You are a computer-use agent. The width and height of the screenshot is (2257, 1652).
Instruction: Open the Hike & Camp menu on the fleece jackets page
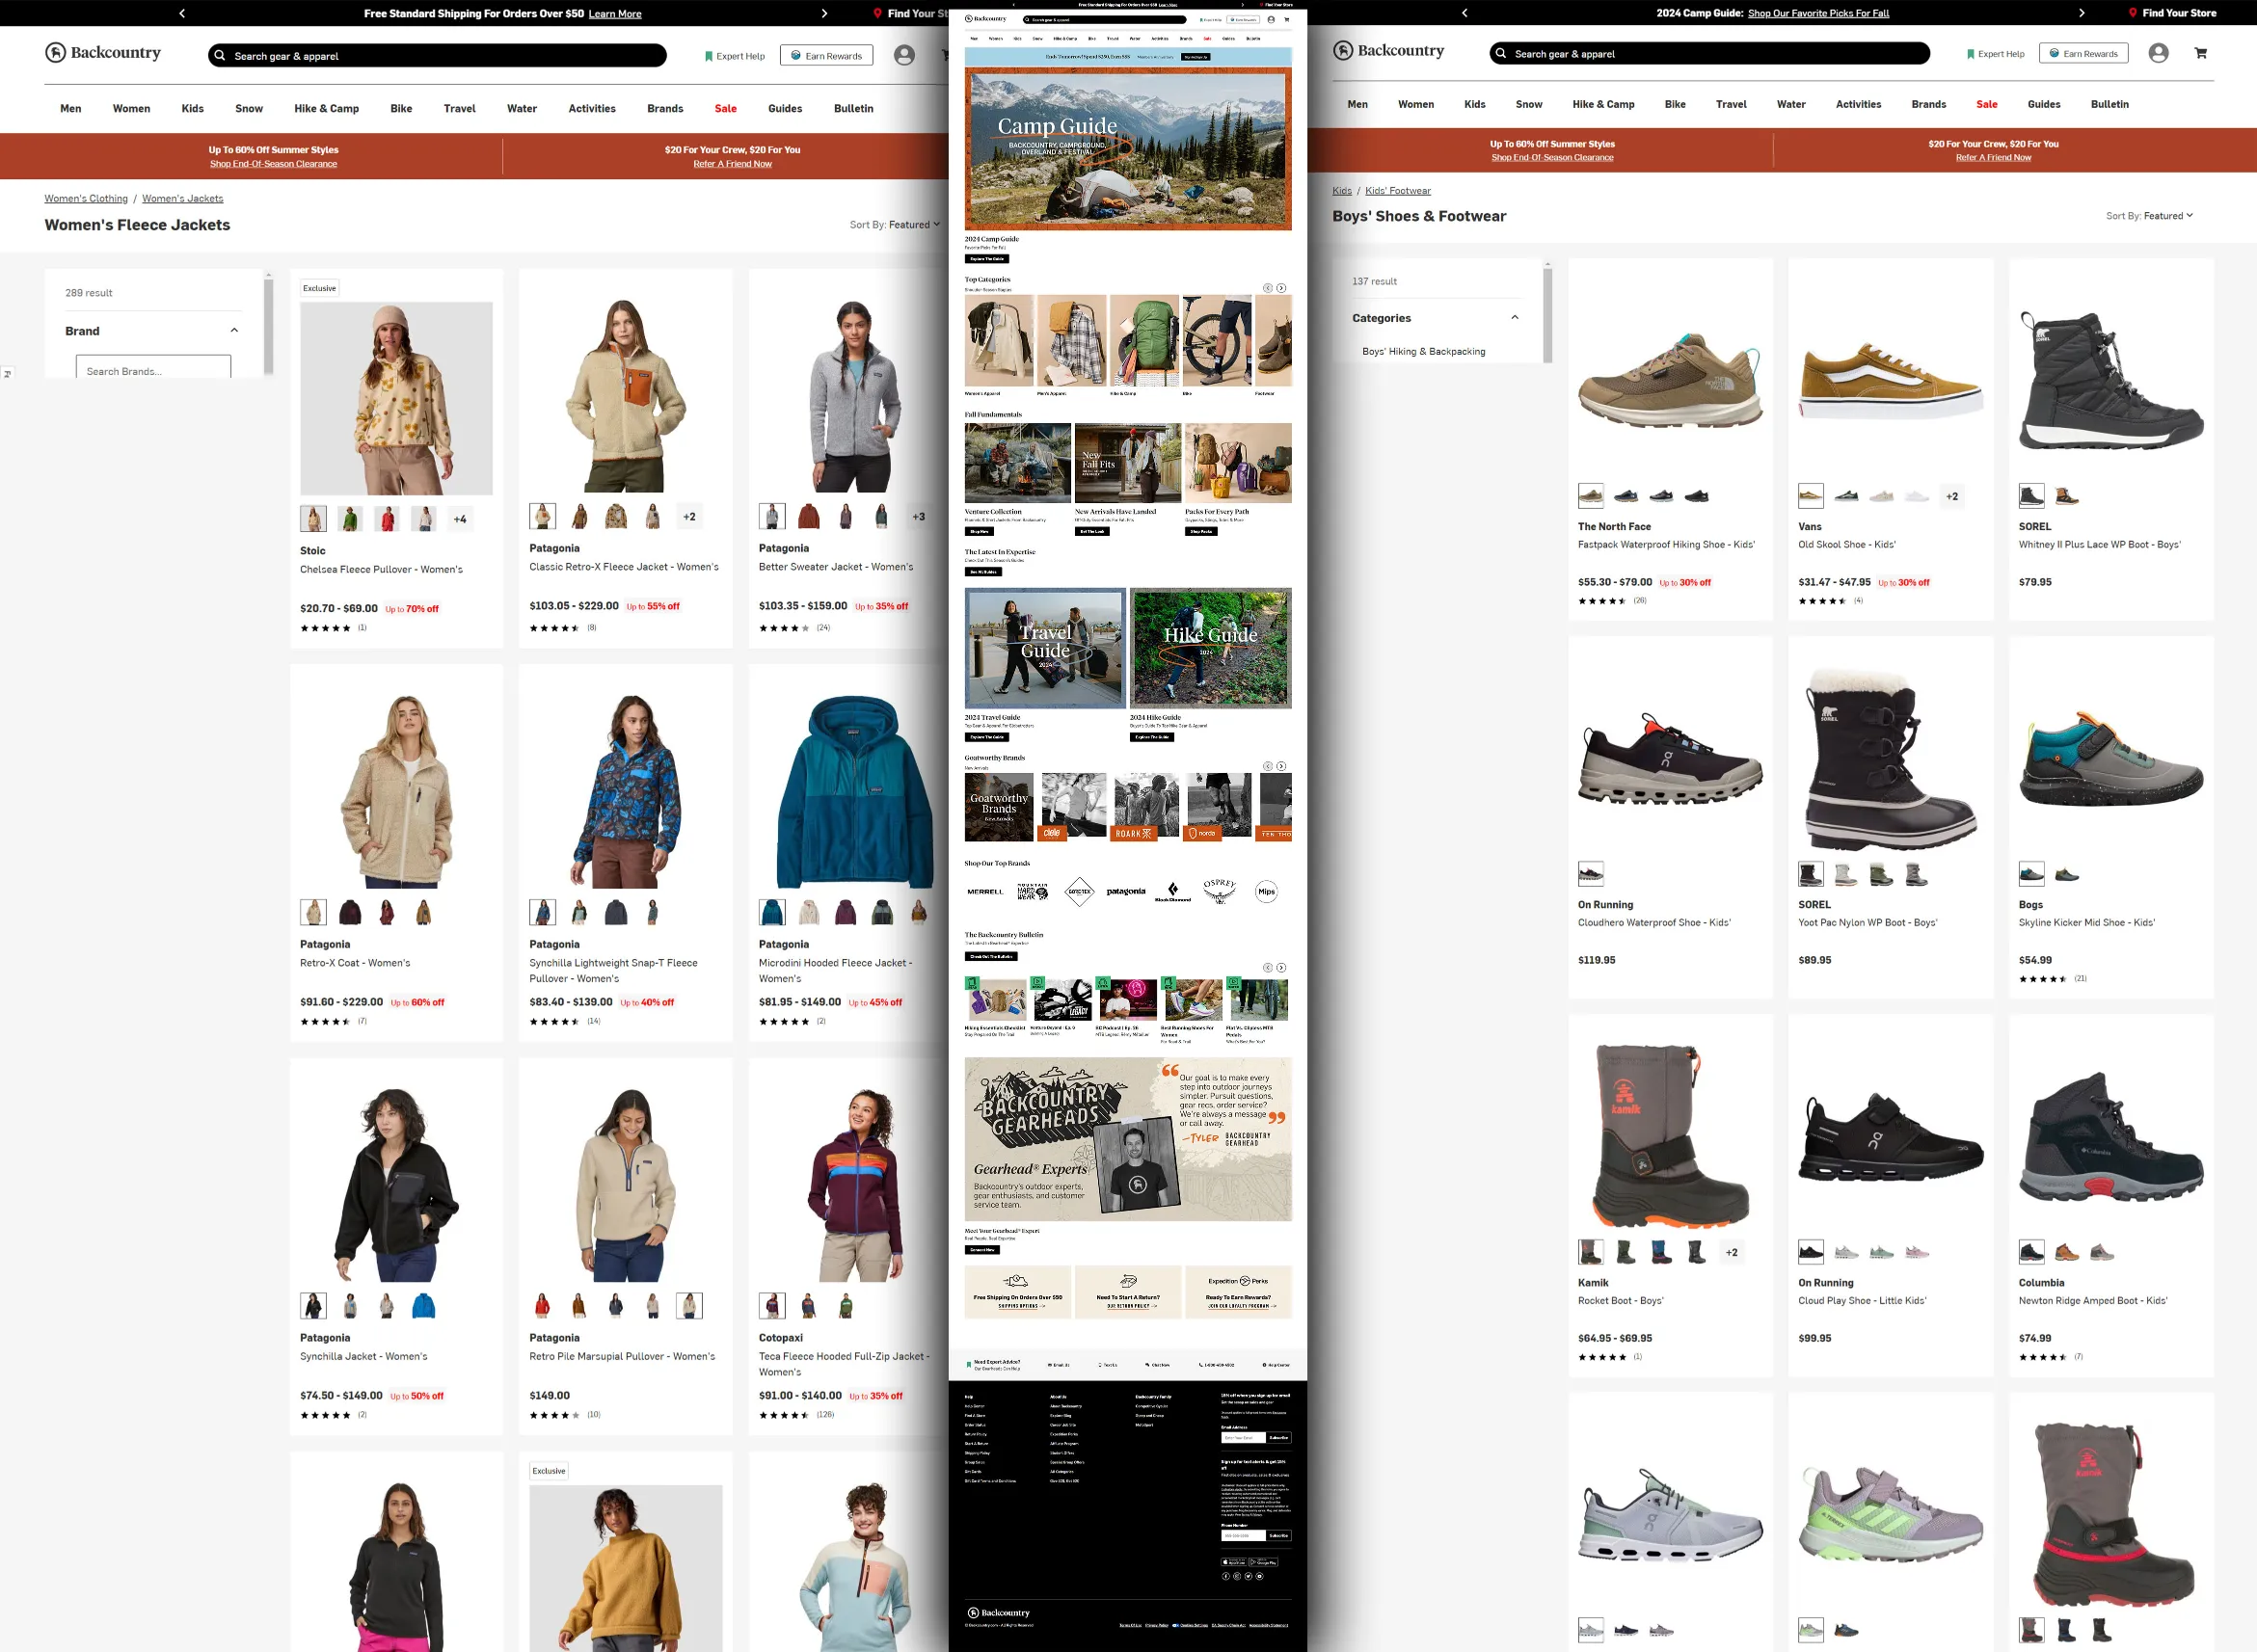pyautogui.click(x=326, y=108)
